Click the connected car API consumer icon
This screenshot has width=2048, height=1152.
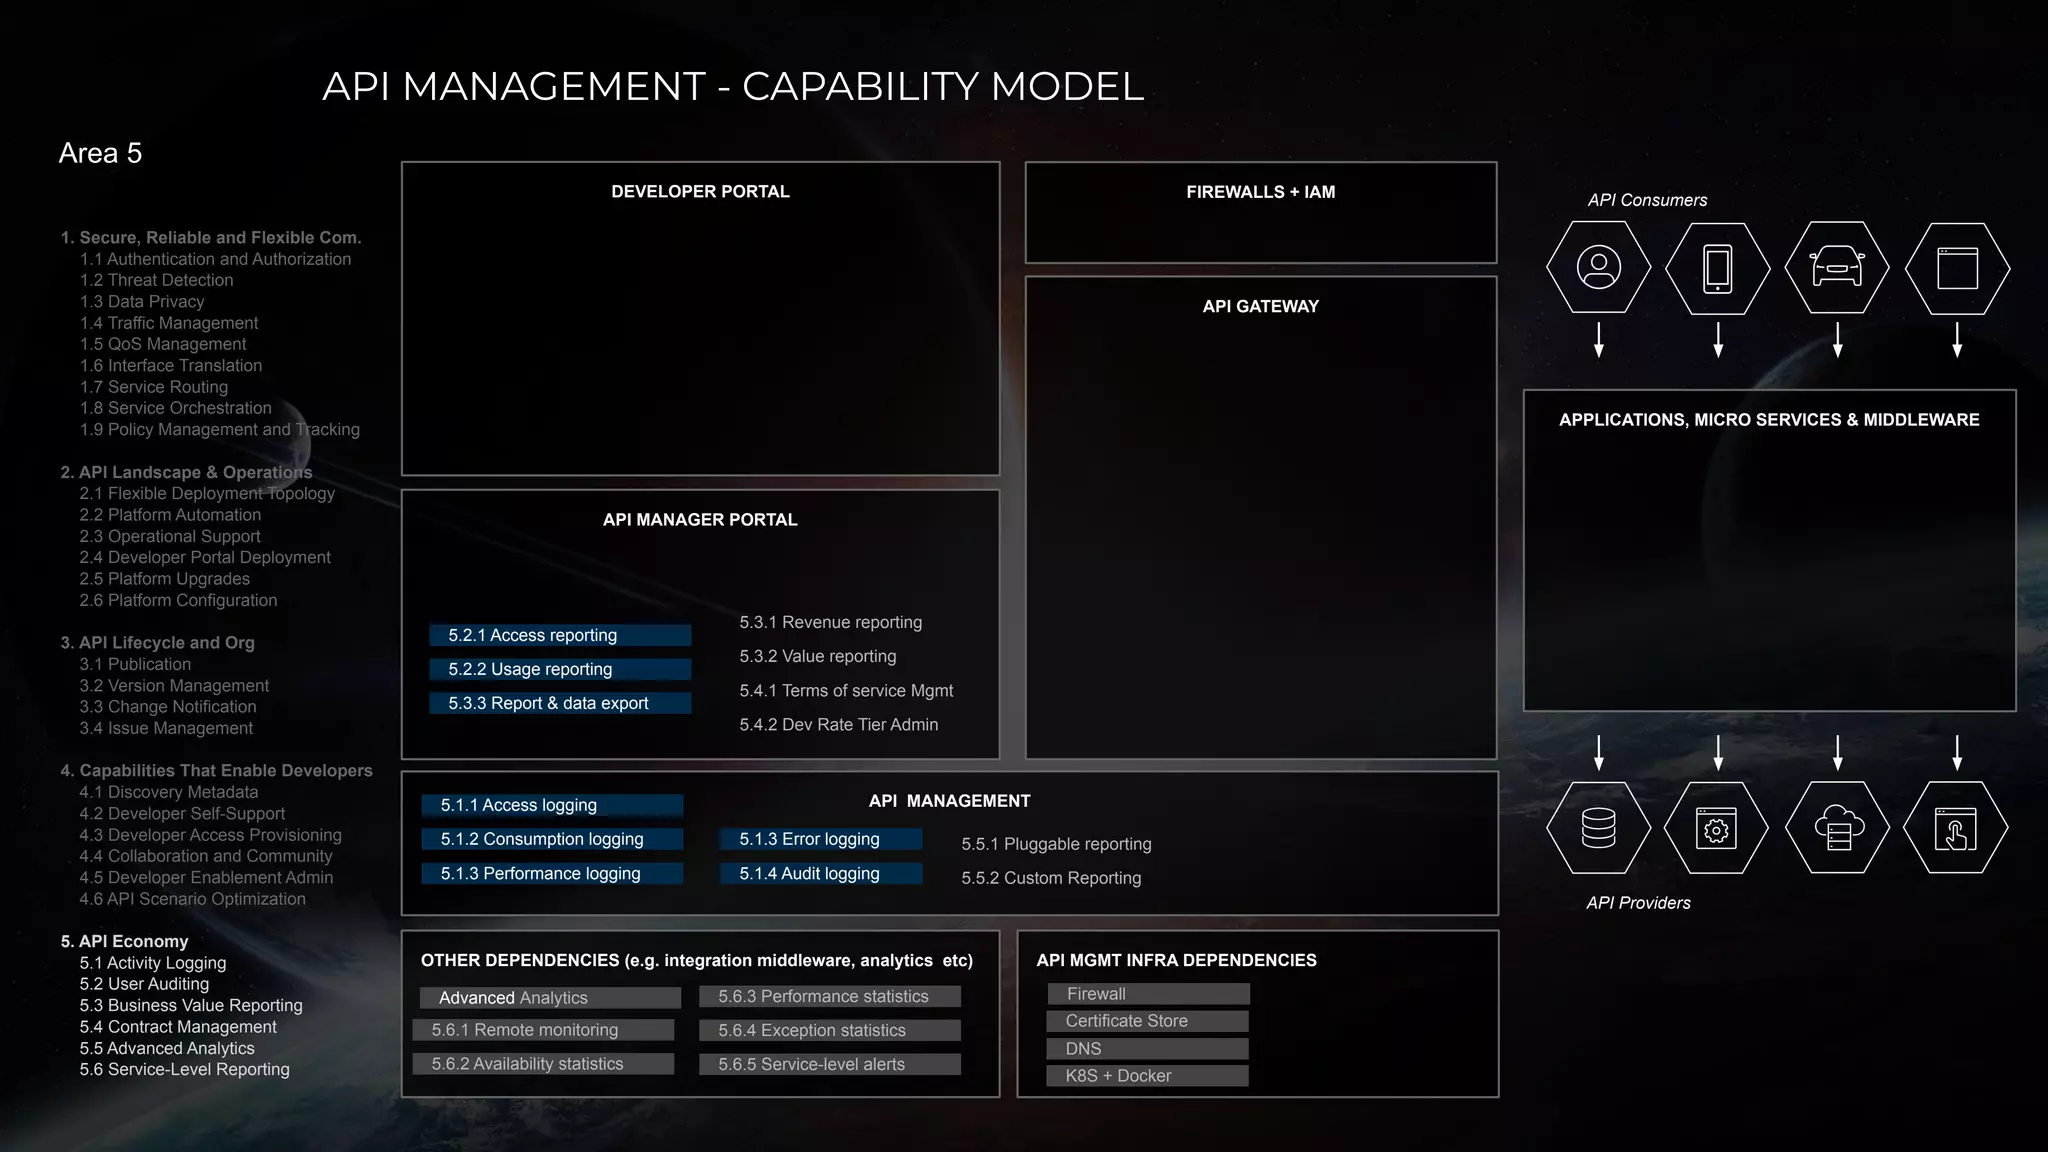tap(1837, 268)
